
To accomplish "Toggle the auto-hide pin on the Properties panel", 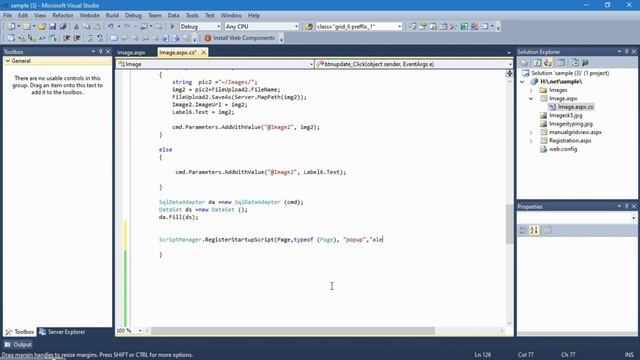I will pos(626,207).
